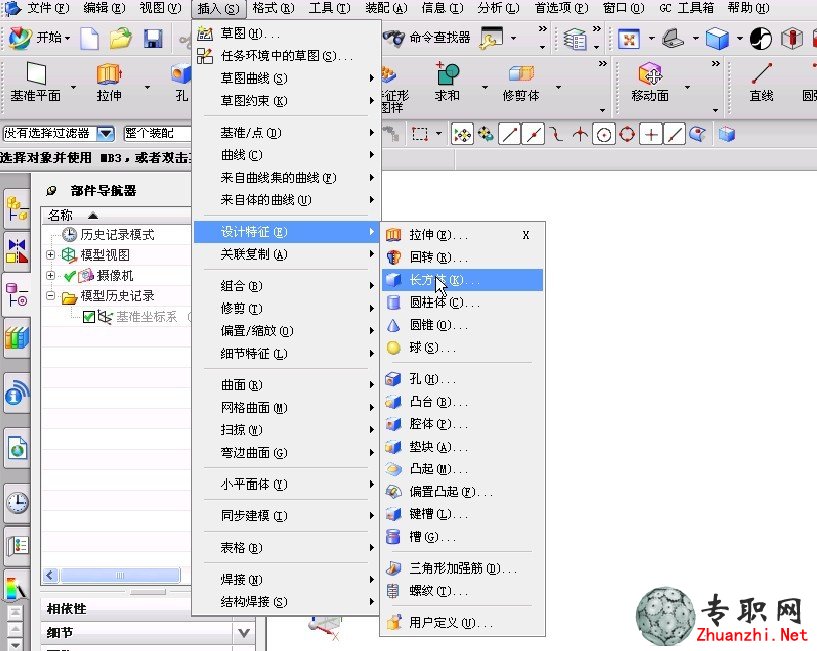Click the Save floppy disk icon
817x651 pixels.
[x=153, y=39]
